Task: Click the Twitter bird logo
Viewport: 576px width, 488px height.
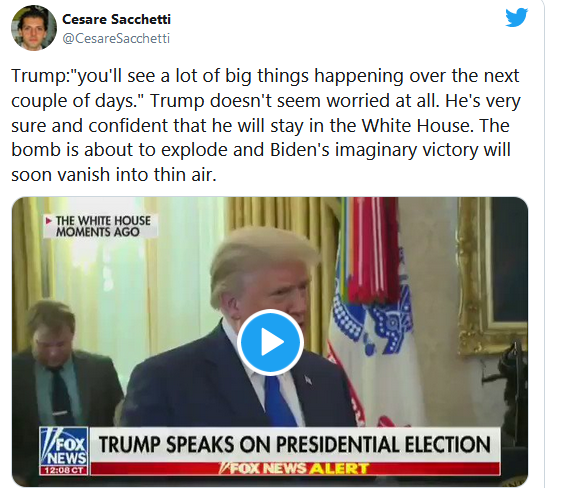Action: (x=516, y=17)
